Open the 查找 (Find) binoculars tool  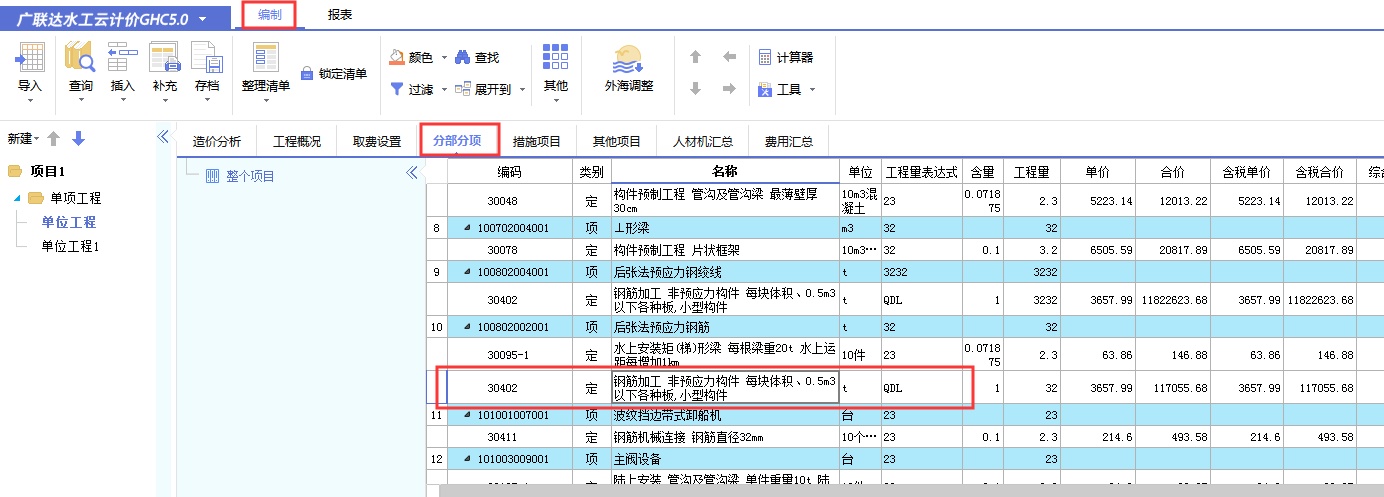click(x=463, y=58)
